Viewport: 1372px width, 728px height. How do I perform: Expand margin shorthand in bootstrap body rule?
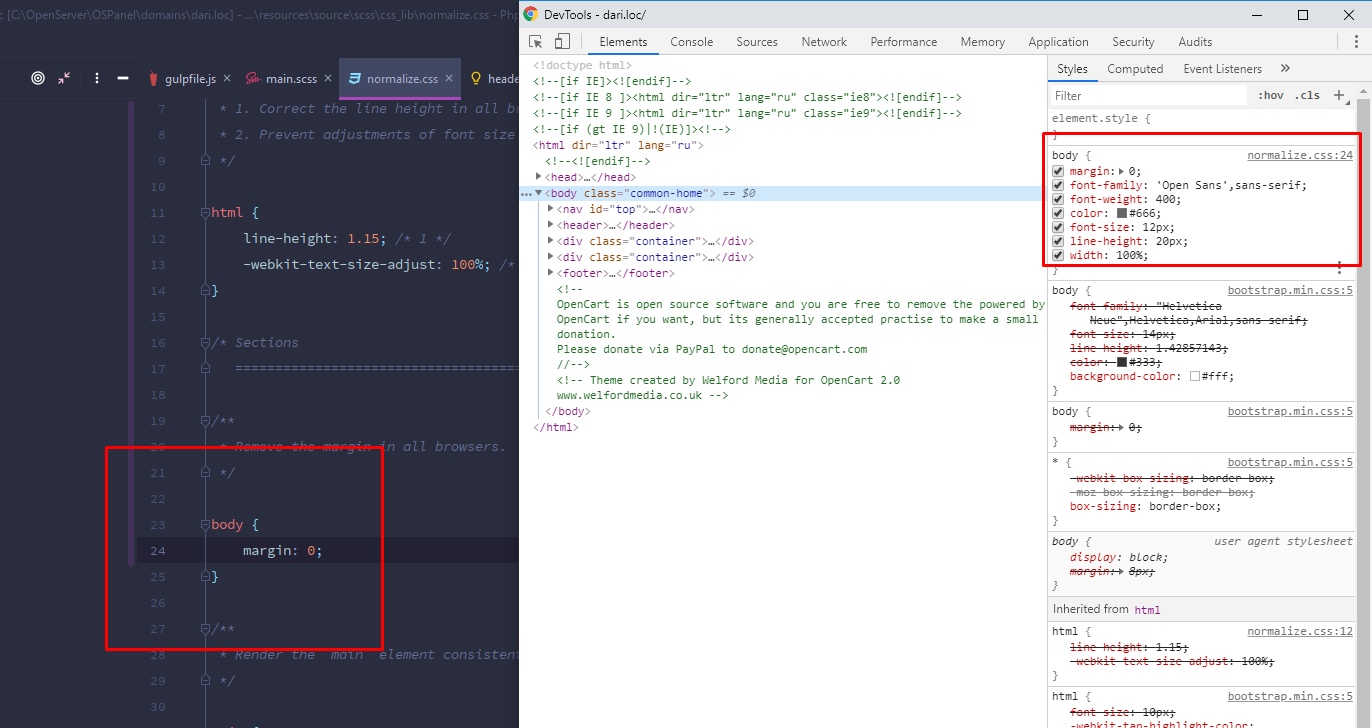click(1121, 427)
